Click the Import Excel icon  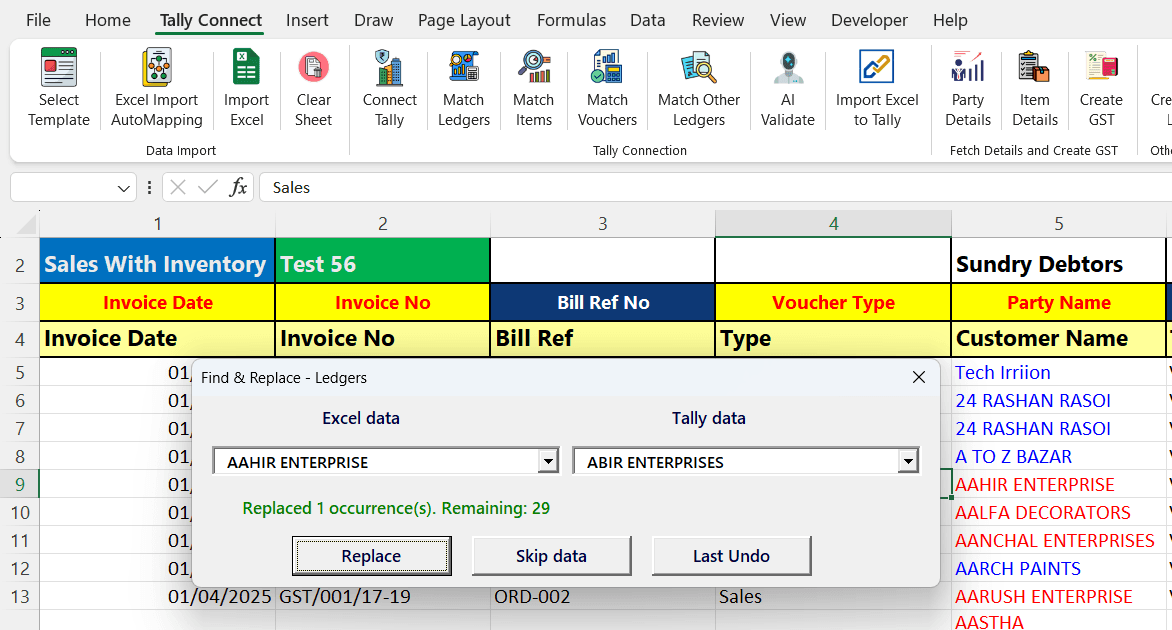pyautogui.click(x=246, y=70)
